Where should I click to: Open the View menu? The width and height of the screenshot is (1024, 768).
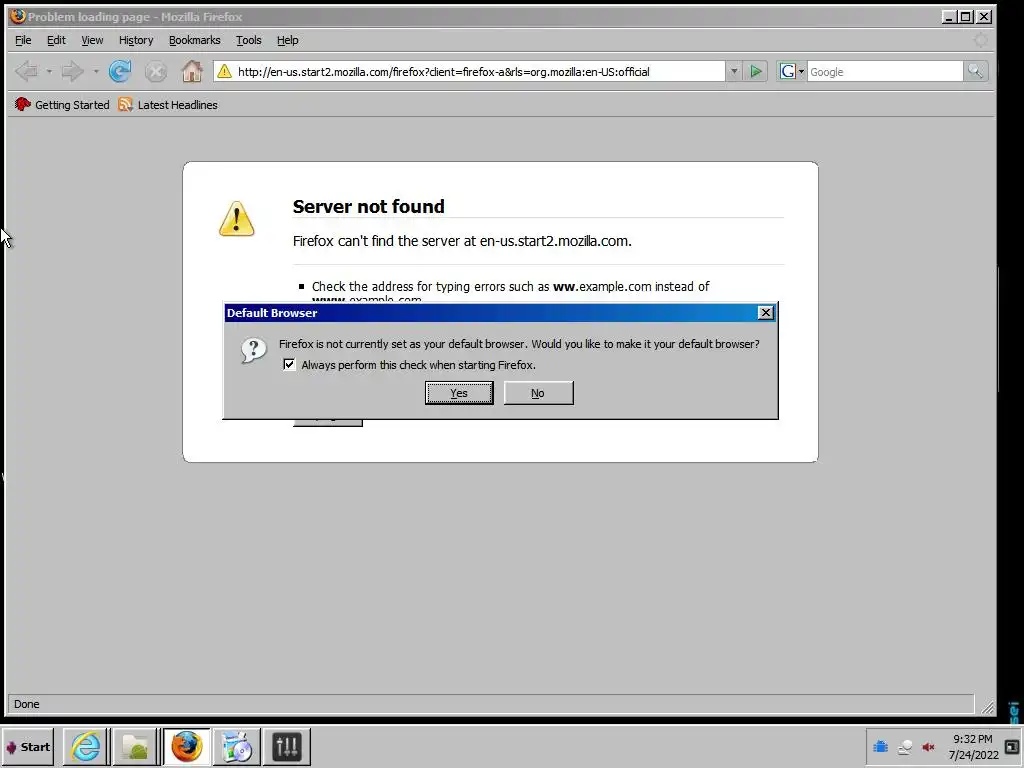tap(92, 40)
